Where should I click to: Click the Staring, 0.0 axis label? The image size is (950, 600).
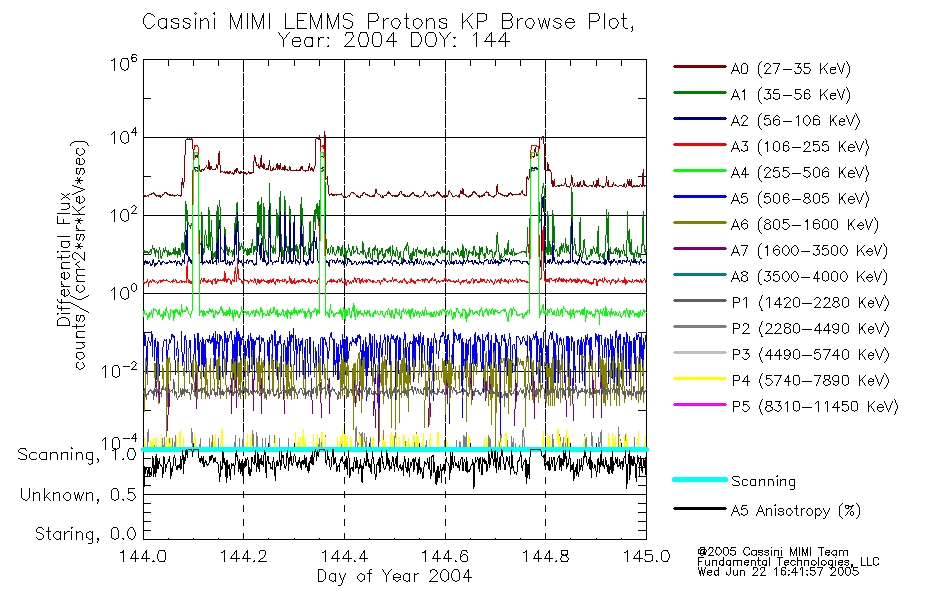(x=85, y=535)
